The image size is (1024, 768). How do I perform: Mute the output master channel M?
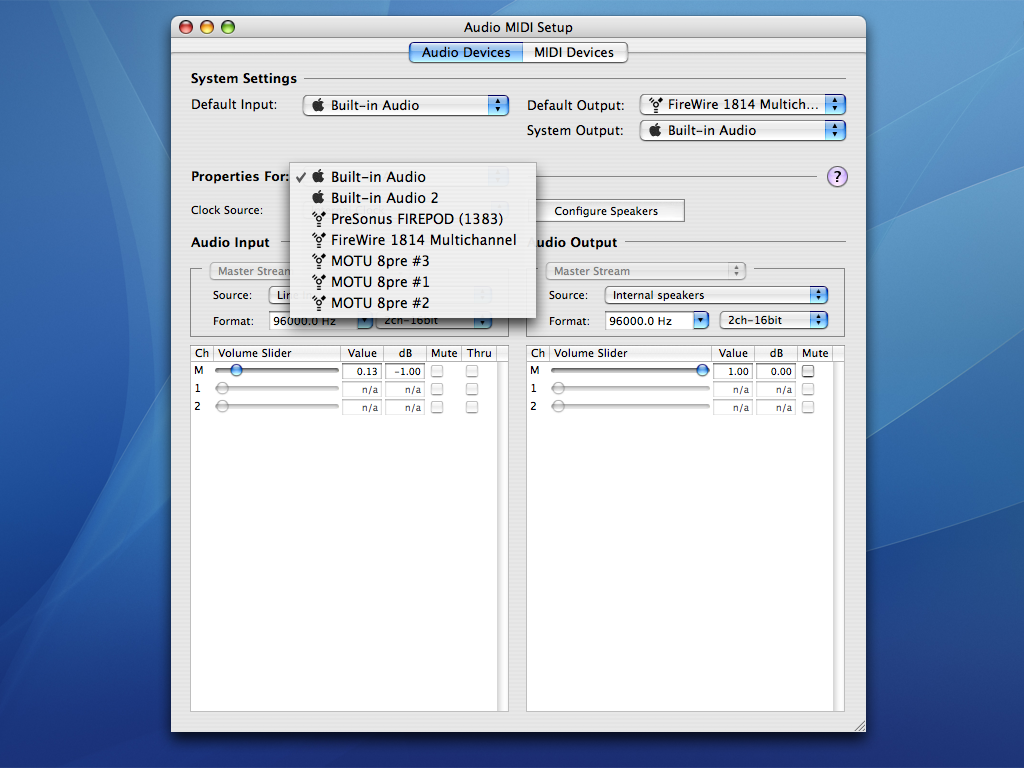(x=808, y=371)
